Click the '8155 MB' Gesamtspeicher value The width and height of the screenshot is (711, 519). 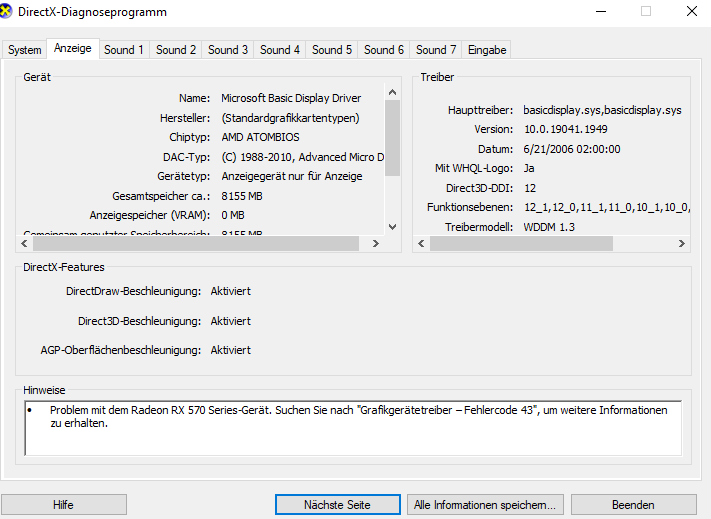click(x=242, y=196)
